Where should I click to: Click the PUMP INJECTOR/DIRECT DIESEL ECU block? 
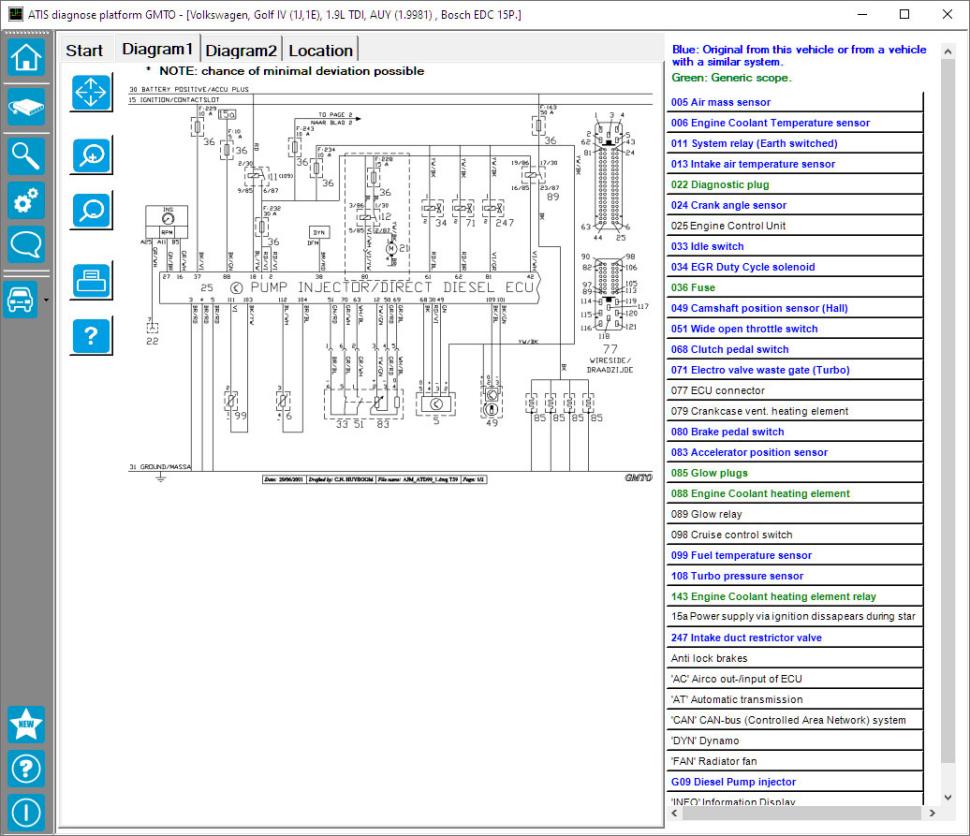click(x=350, y=288)
